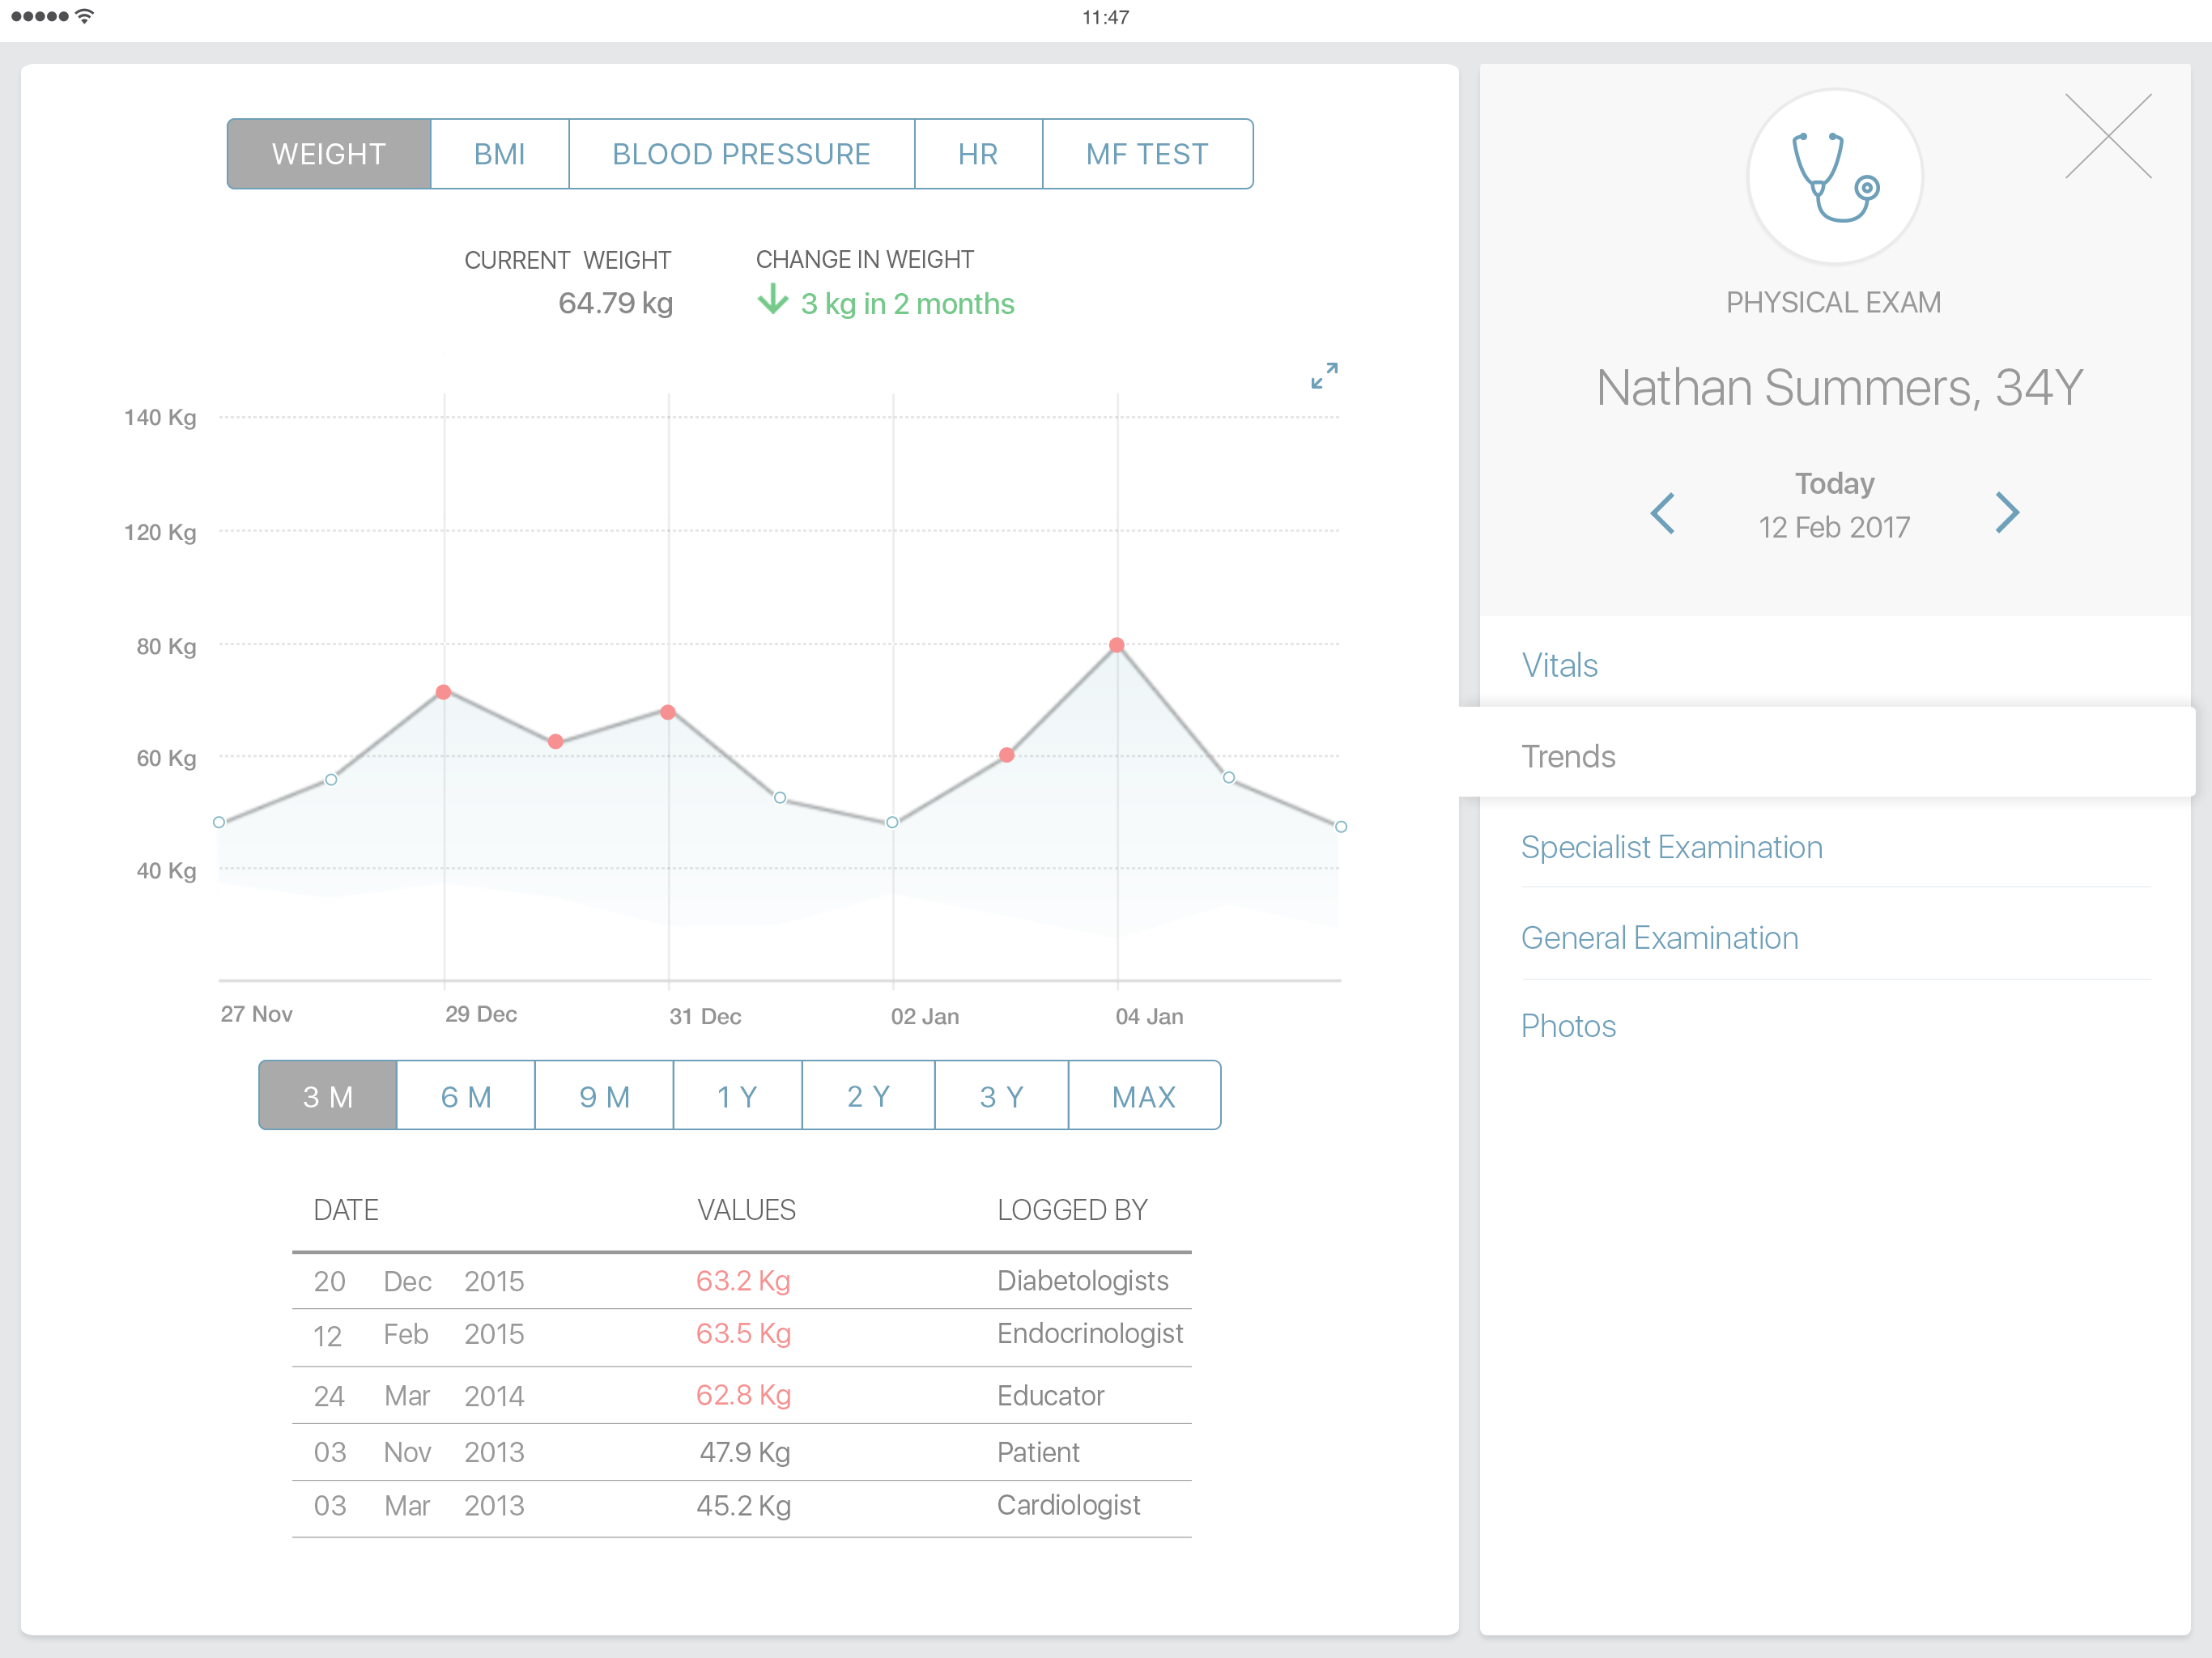
Task: Open the Vitals section
Action: point(1559,665)
